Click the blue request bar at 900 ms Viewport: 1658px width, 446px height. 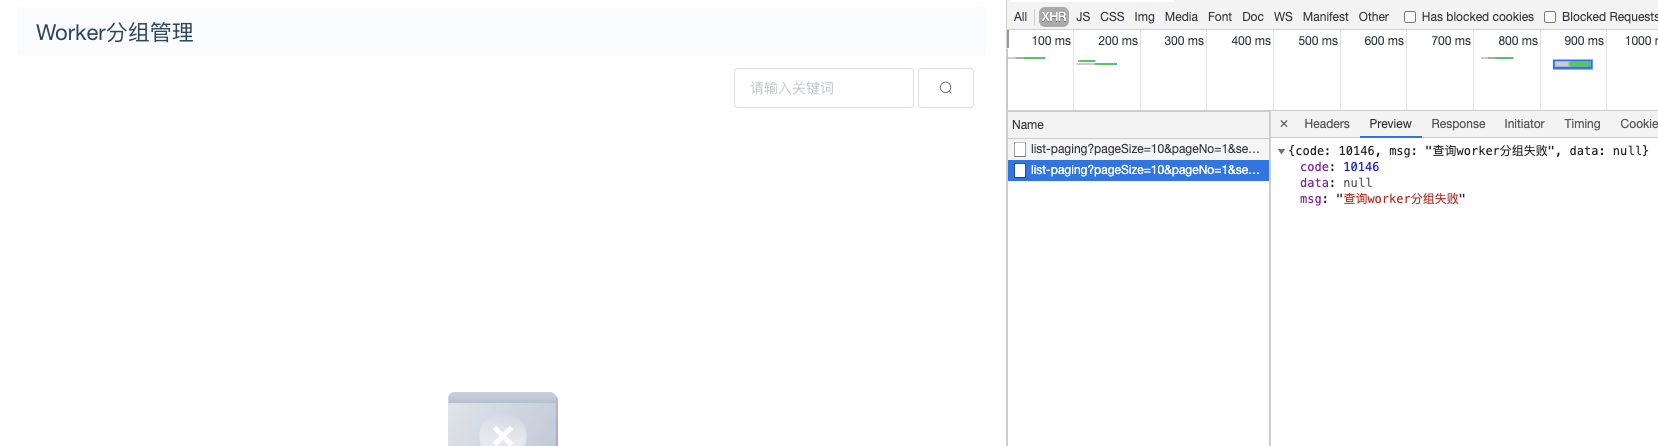(x=1573, y=64)
